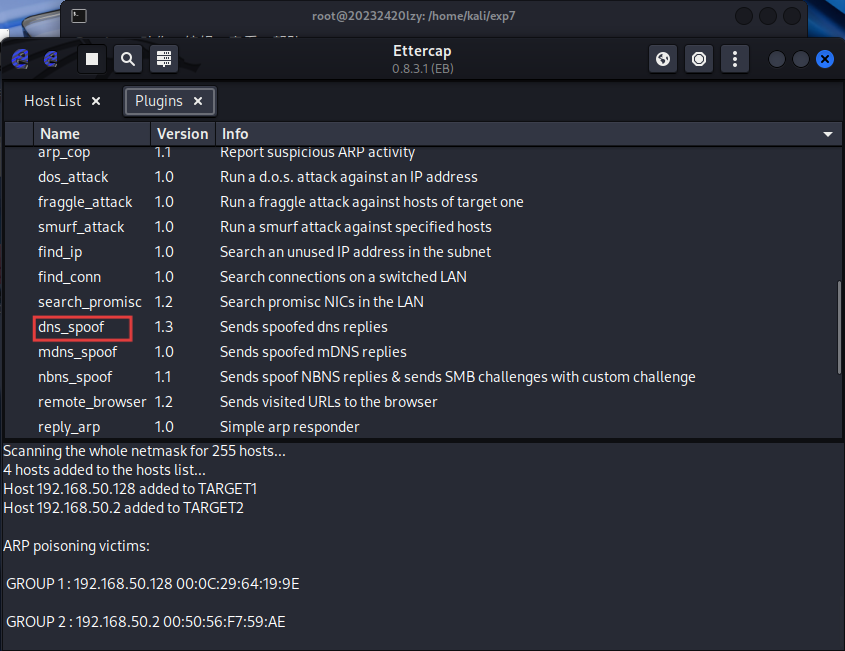Click the terminal icon in the background window
This screenshot has height=651, width=845.
(79, 16)
